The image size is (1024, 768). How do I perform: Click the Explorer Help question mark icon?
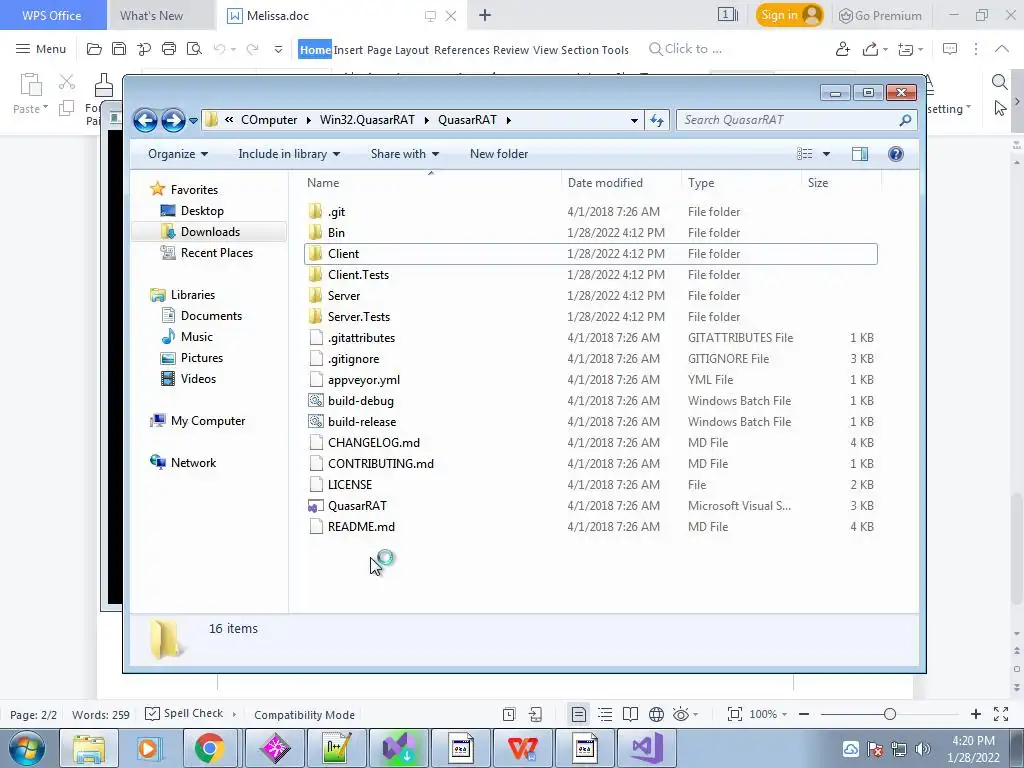click(x=896, y=154)
